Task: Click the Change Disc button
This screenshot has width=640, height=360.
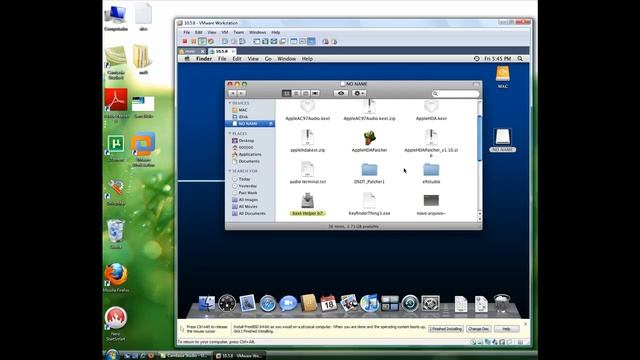Action: [x=478, y=329]
